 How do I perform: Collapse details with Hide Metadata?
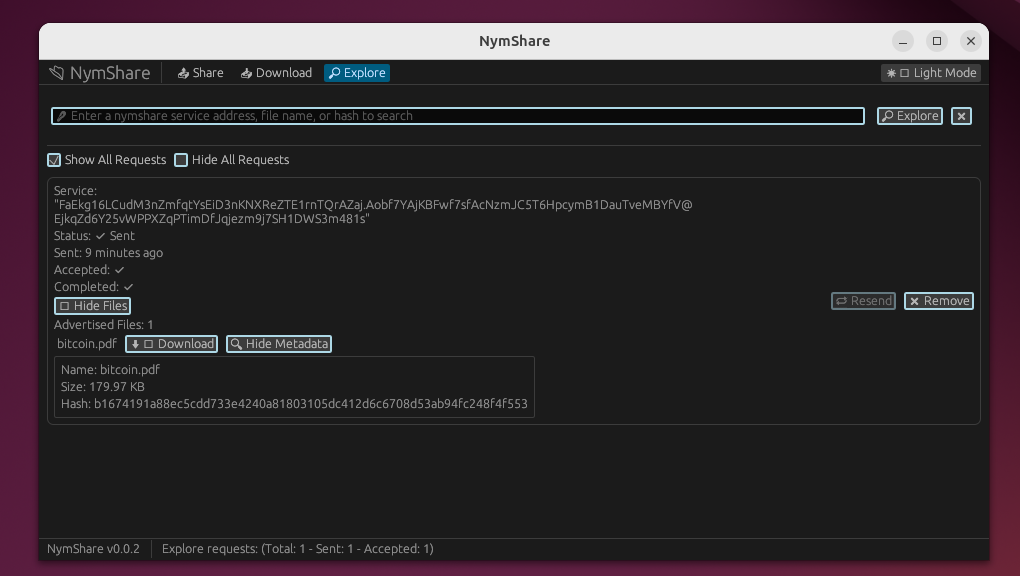pyautogui.click(x=279, y=344)
